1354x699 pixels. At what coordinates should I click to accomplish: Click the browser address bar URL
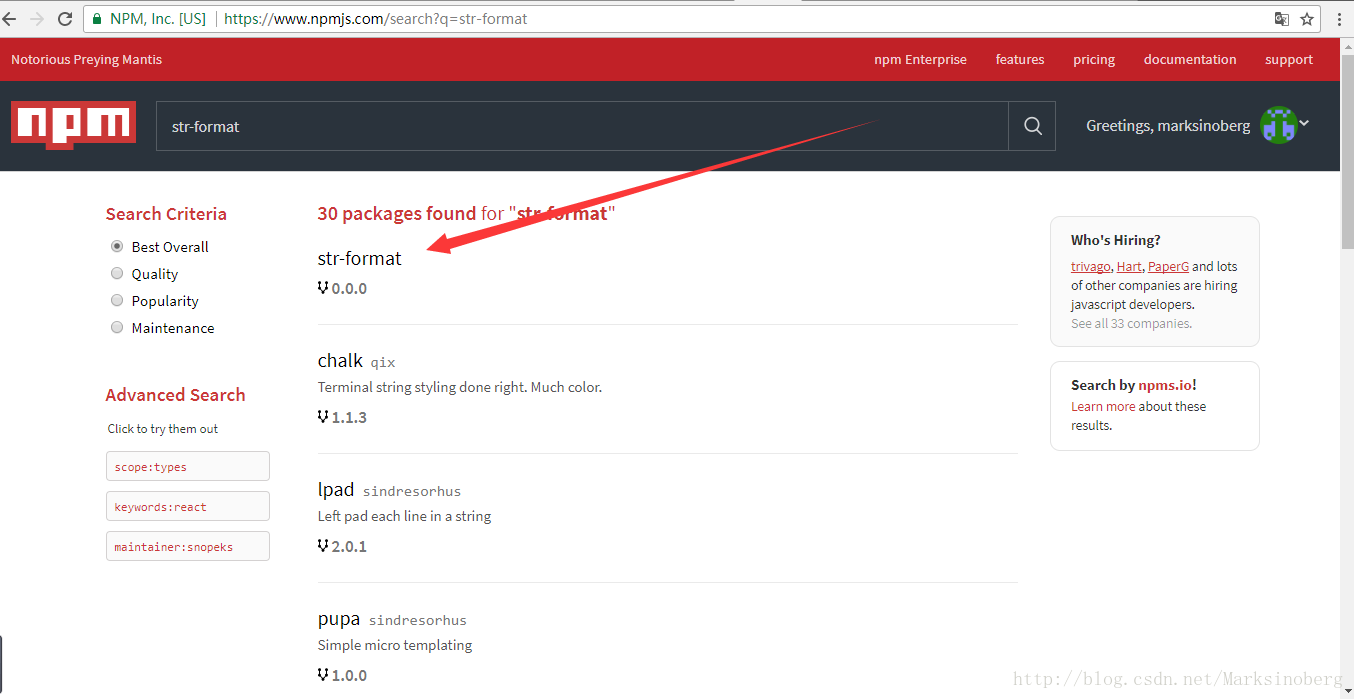point(376,19)
